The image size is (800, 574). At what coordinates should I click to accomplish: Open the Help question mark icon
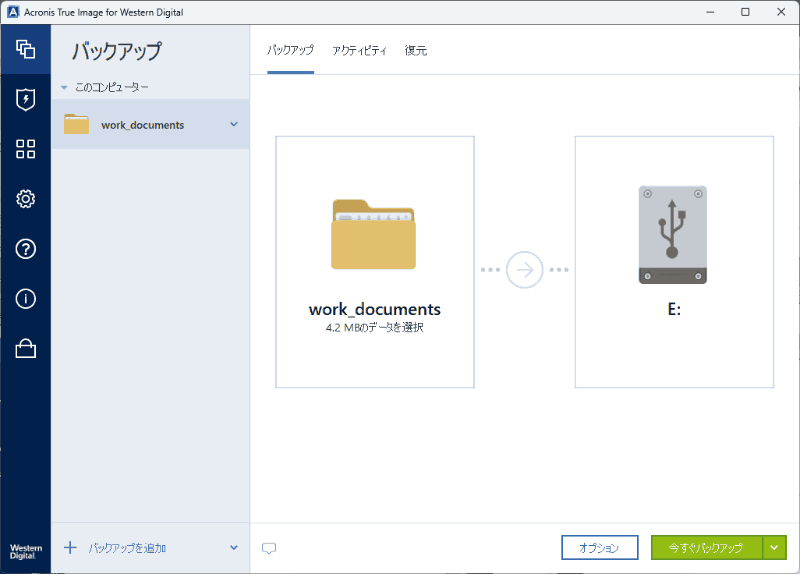click(x=26, y=249)
